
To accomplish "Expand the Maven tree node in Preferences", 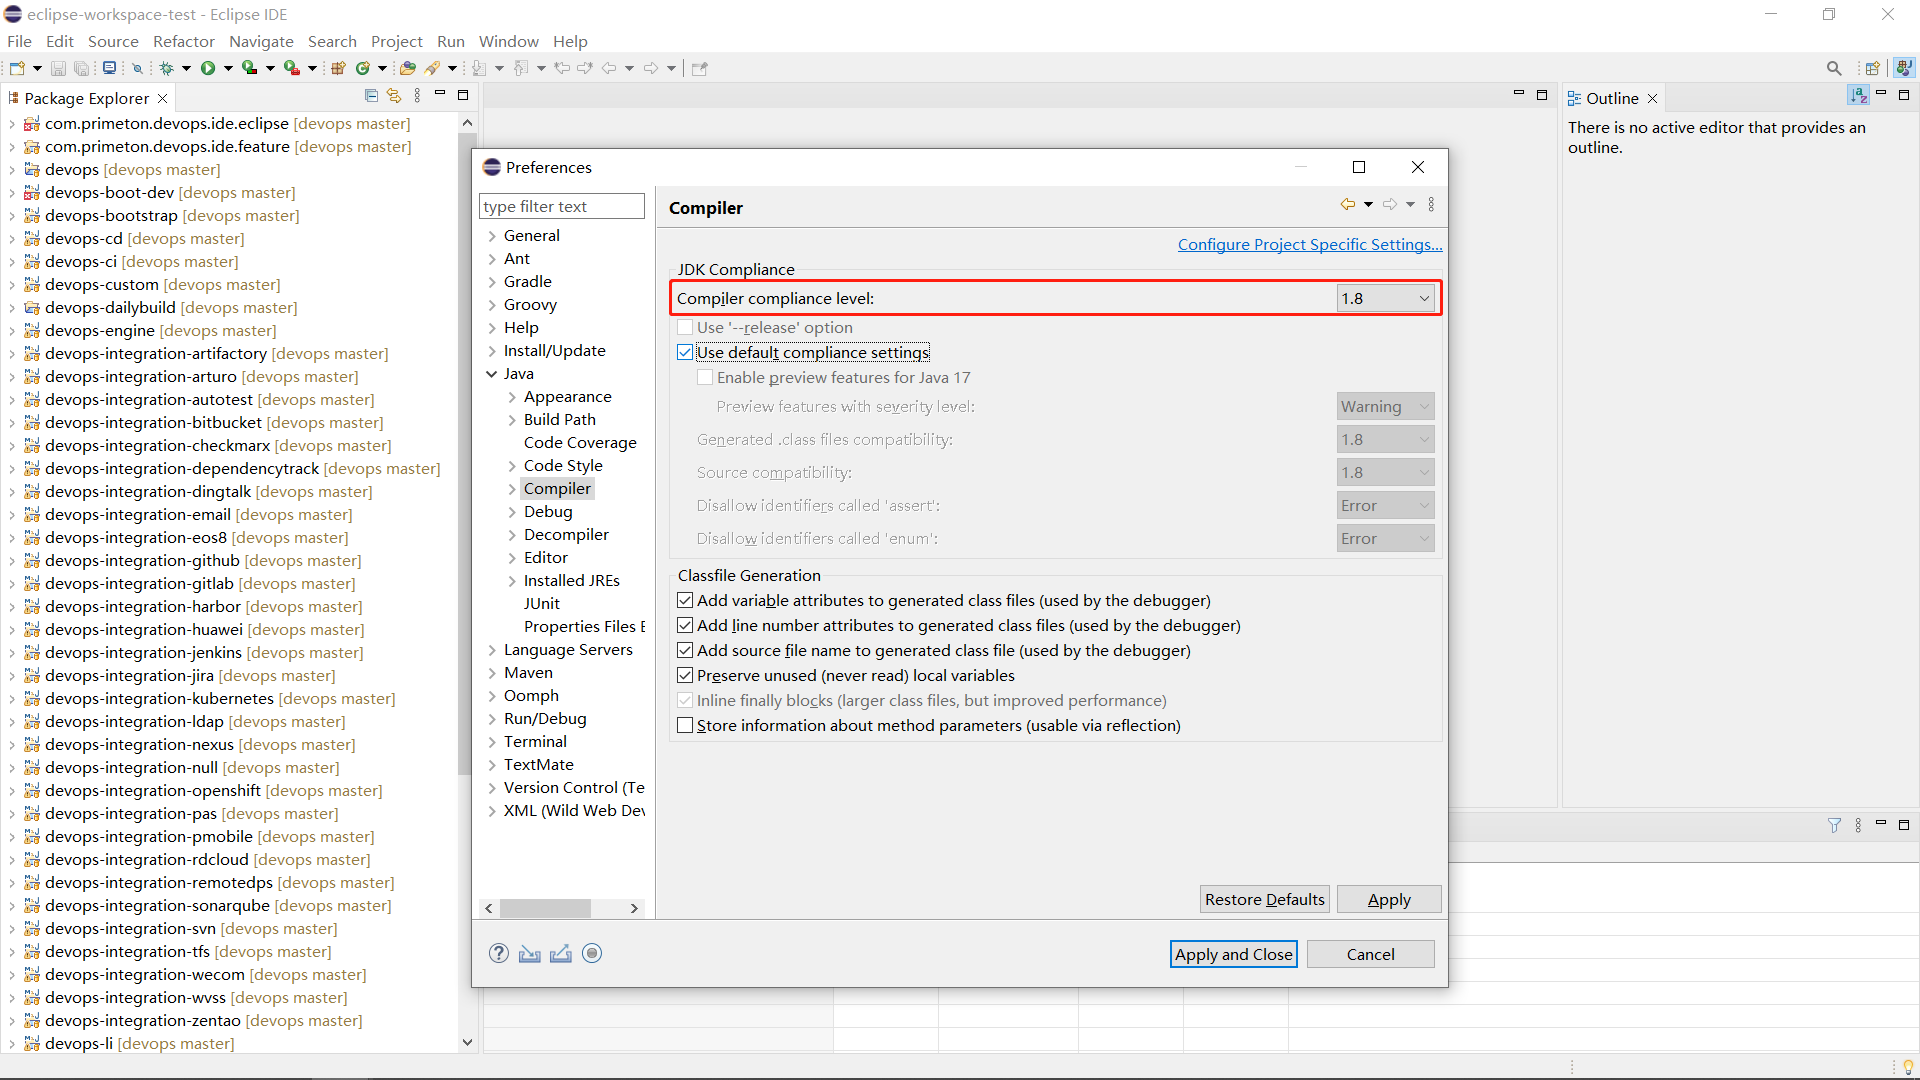I will click(492, 672).
